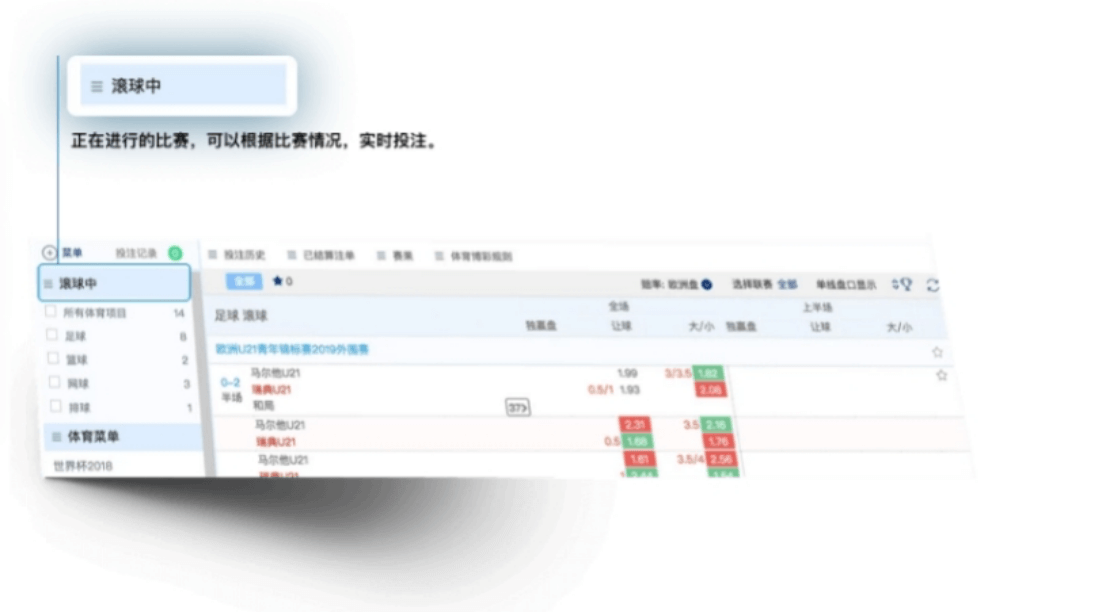Click the blue 全部 filter button

click(244, 282)
